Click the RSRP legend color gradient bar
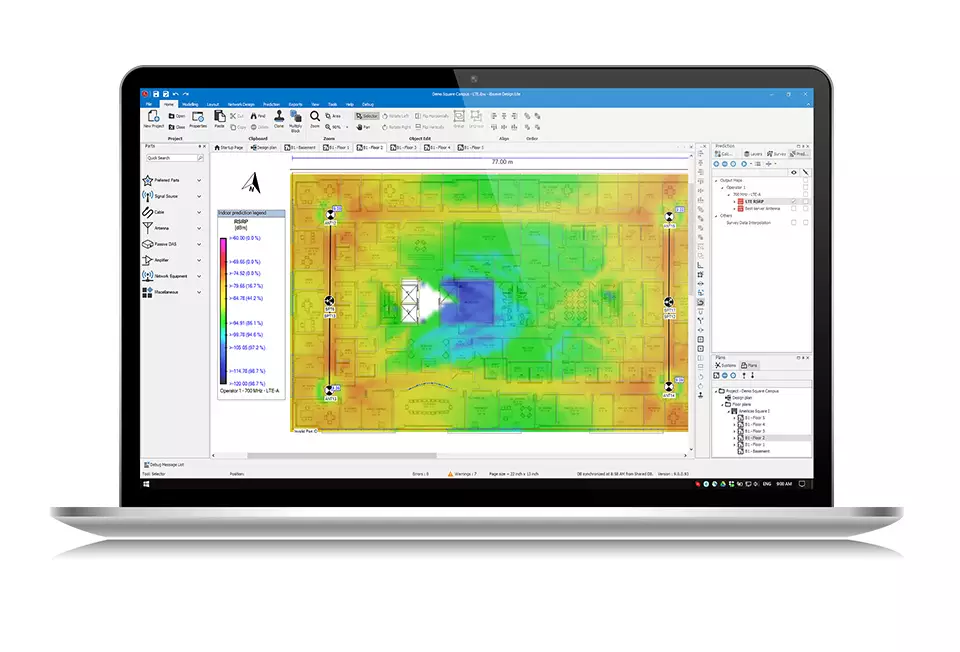 [x=223, y=311]
